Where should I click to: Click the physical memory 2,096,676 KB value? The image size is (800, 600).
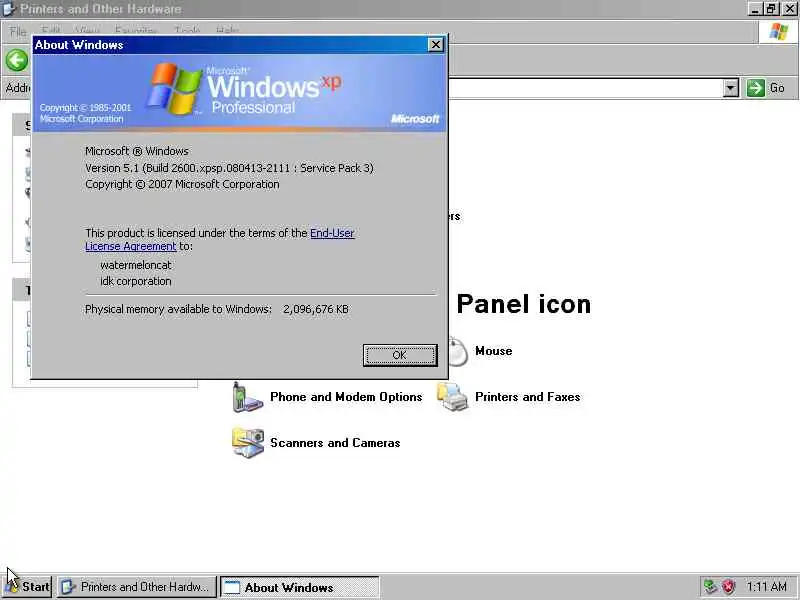click(316, 309)
